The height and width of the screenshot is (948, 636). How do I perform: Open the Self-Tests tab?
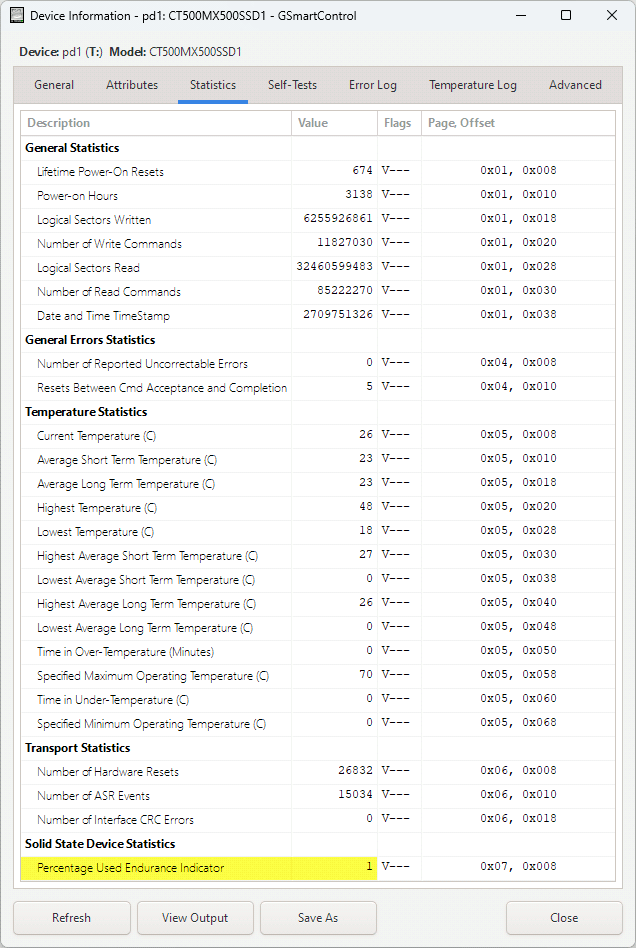tap(293, 85)
